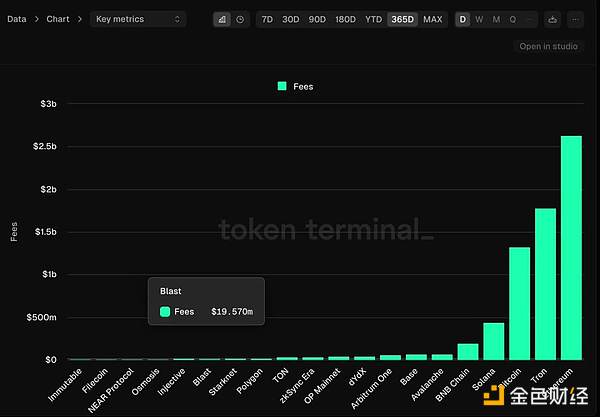The width and height of the screenshot is (600, 417).
Task: Switch to the time series clock icon
Action: click(x=240, y=19)
